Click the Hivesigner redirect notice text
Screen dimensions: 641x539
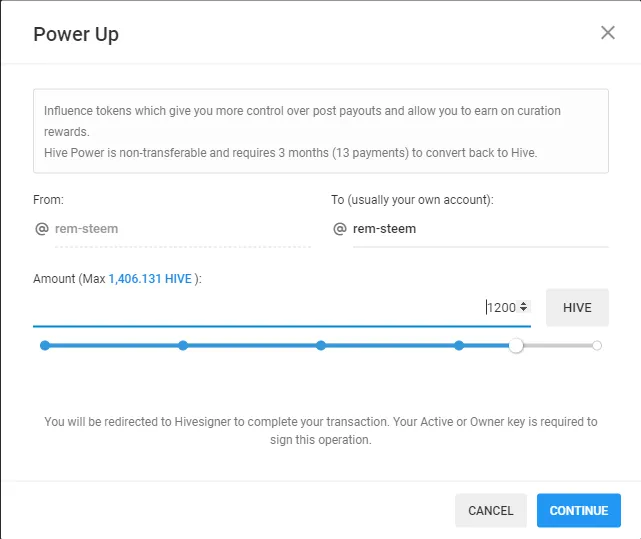(321, 431)
